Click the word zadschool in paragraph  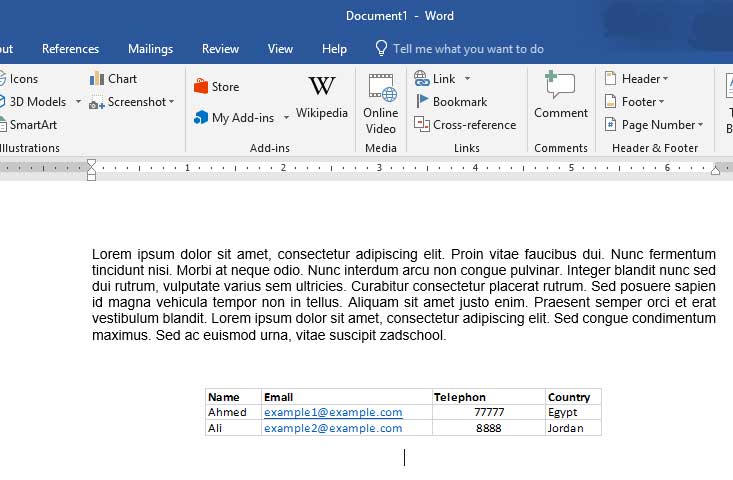pos(412,335)
